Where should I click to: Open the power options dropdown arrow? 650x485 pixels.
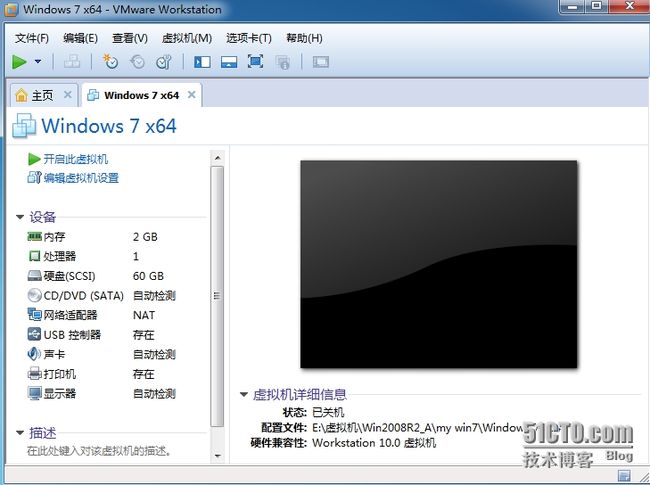(38, 62)
